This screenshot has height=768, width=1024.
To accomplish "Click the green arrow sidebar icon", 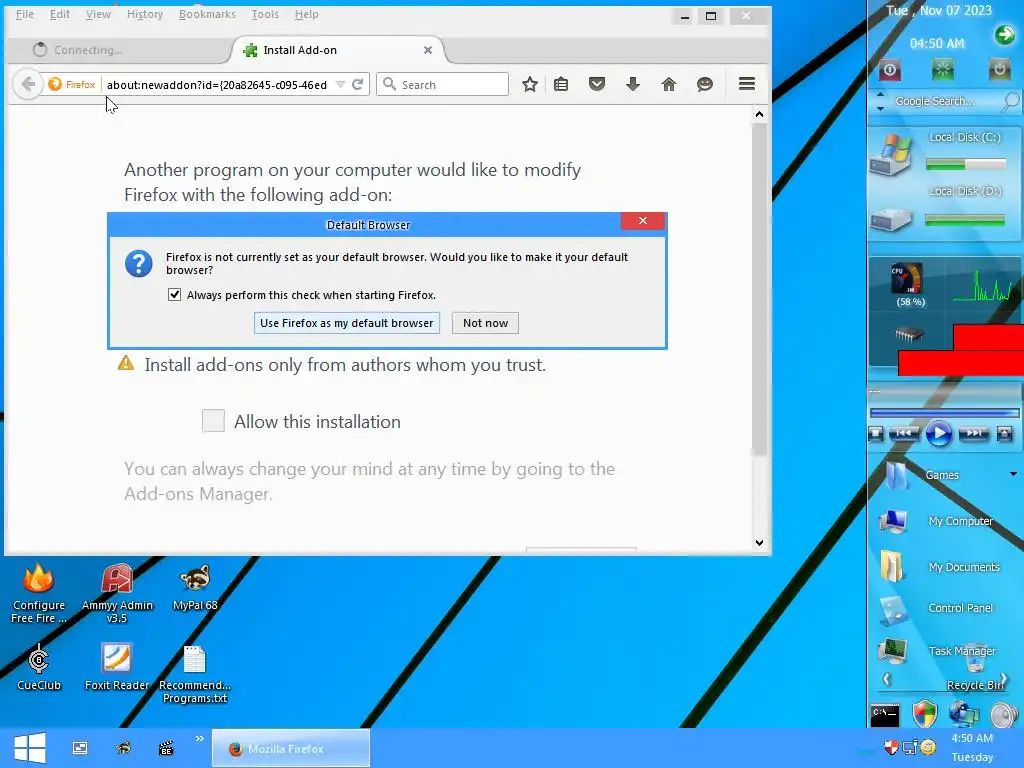I will (x=1004, y=35).
